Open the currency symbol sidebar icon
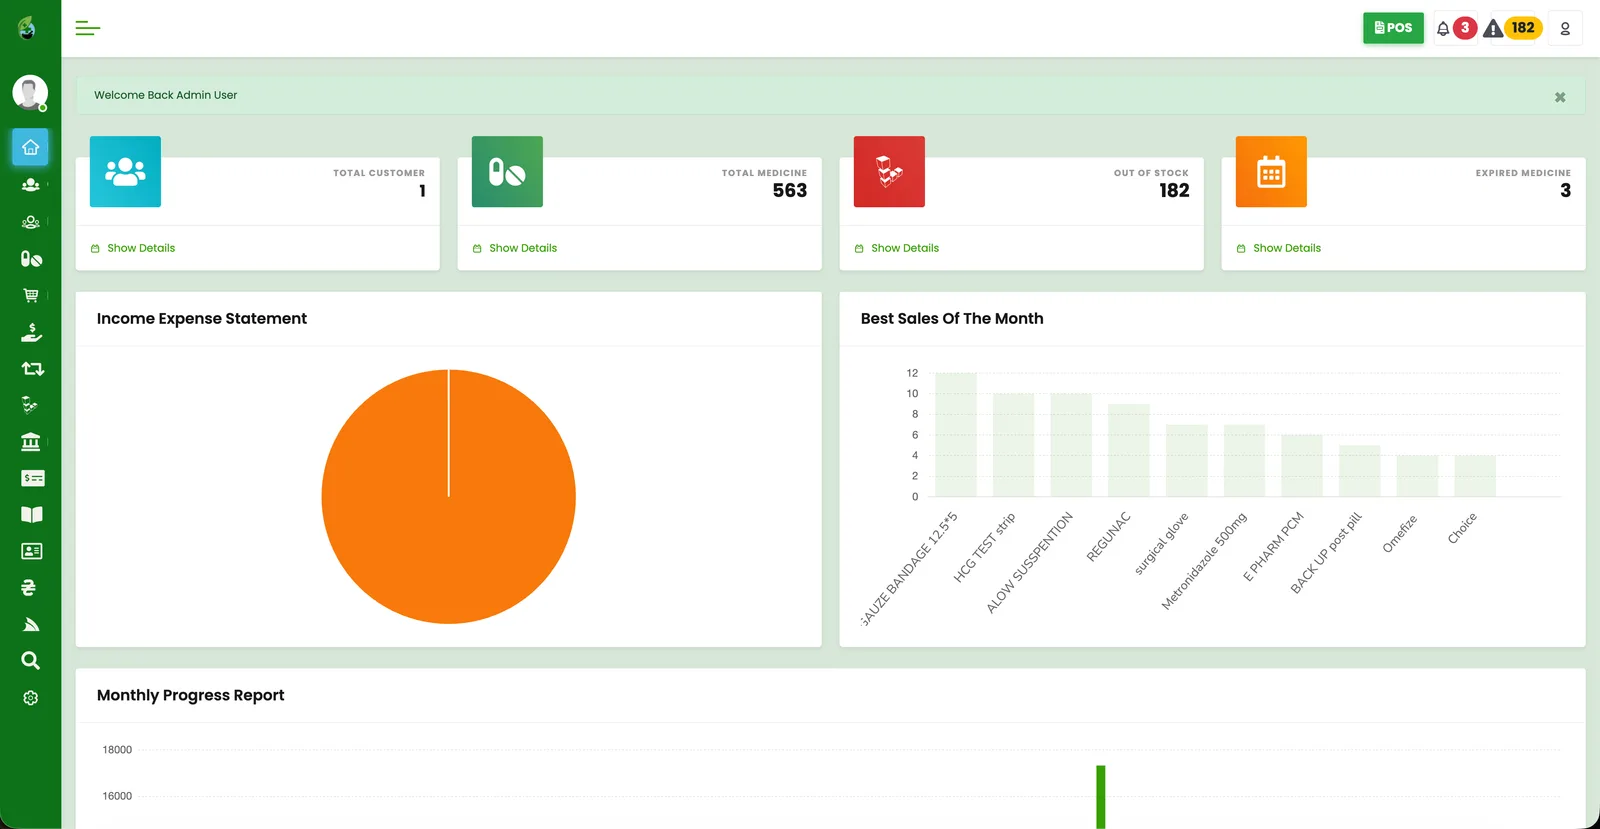The image size is (1600, 829). 29,587
